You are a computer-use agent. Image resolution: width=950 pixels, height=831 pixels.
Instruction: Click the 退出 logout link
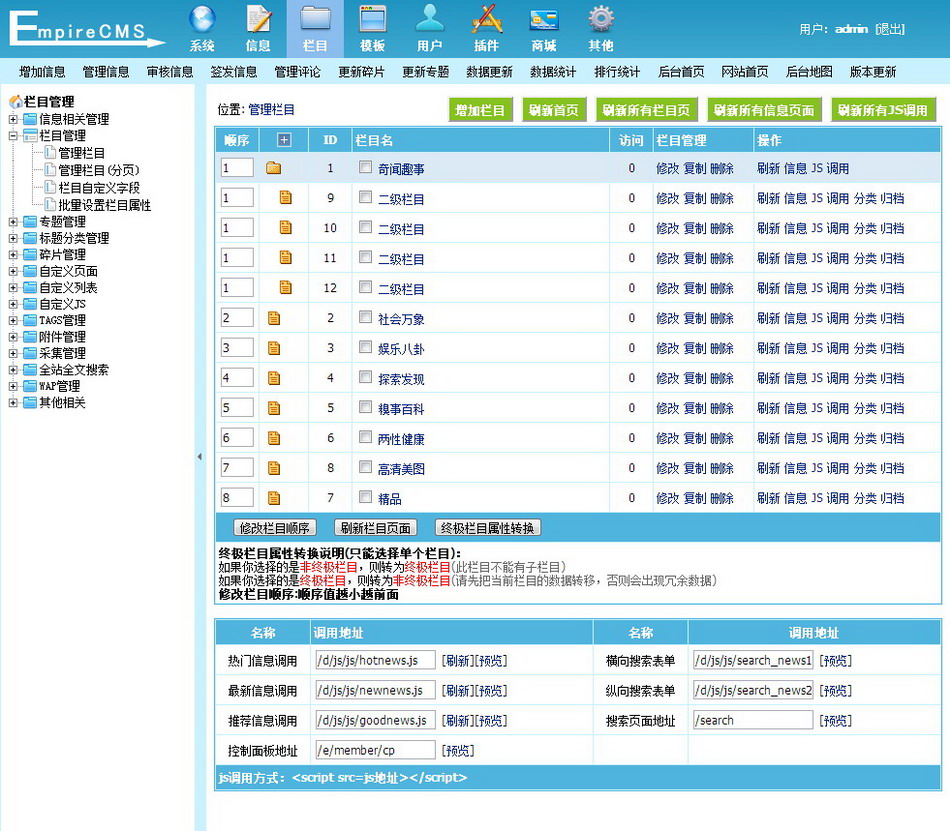[x=890, y=29]
